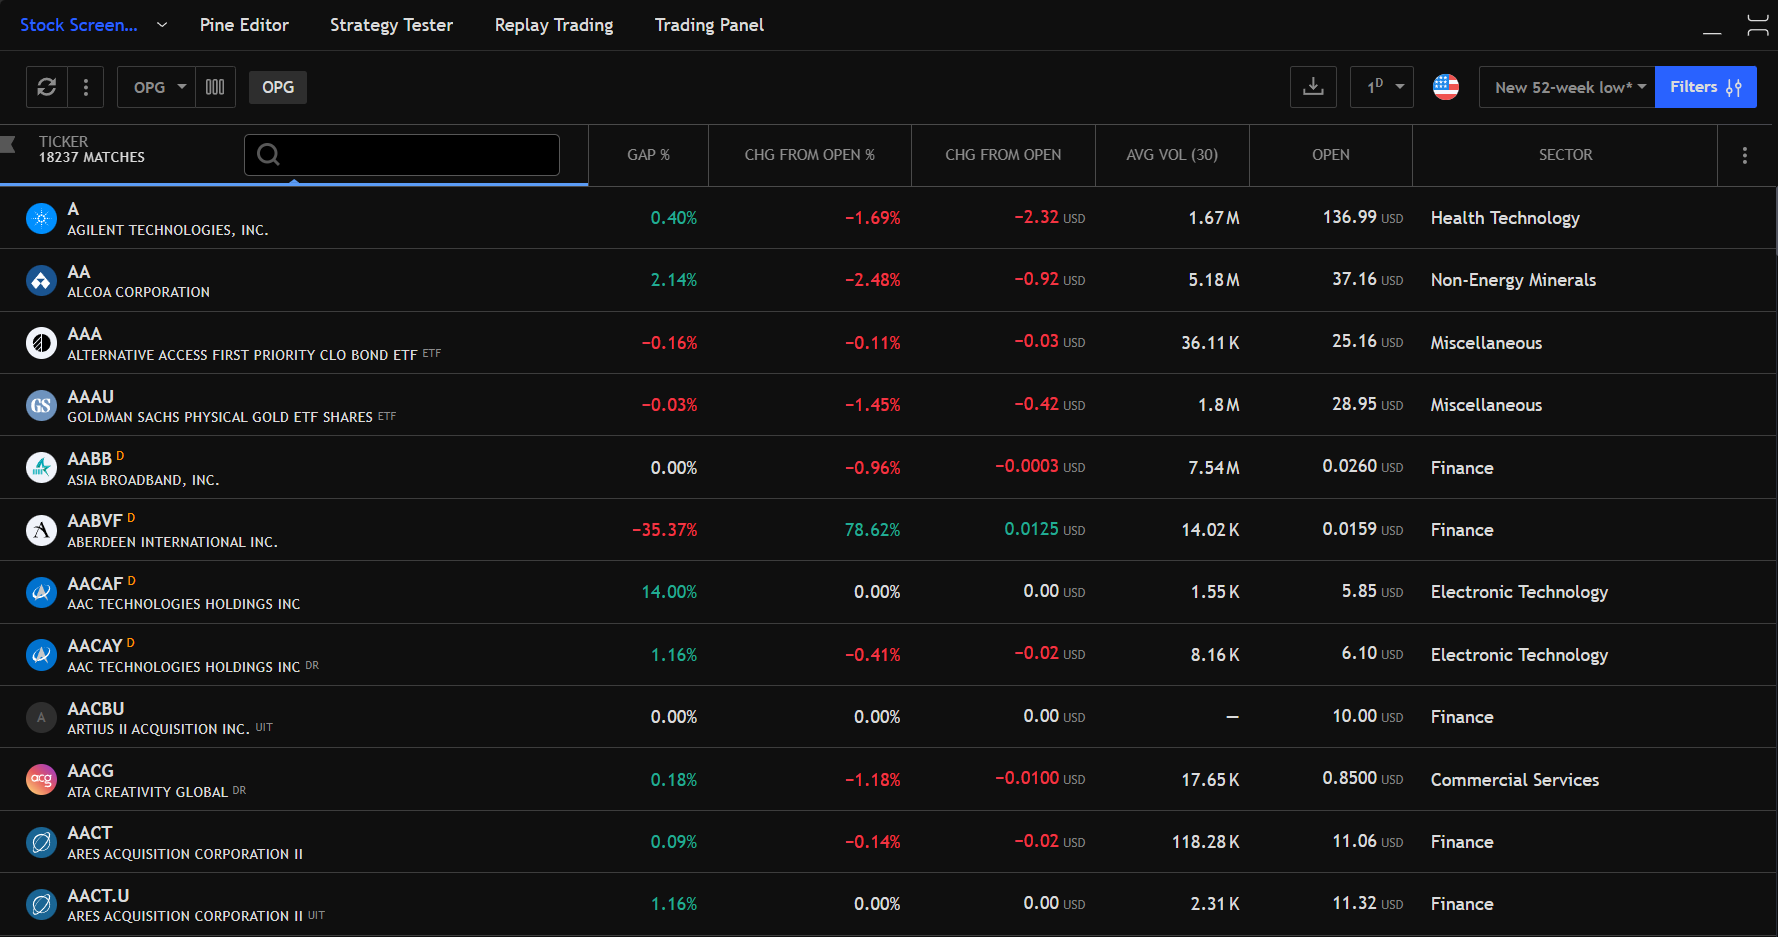
Task: Click average volume 118.28K for AACT
Action: pos(1206,842)
